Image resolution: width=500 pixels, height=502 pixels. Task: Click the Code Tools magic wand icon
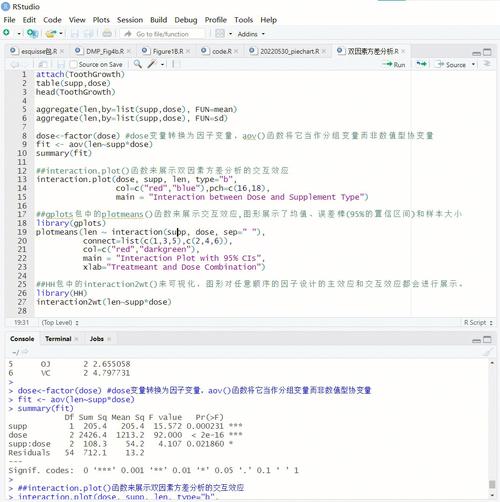[152, 64]
